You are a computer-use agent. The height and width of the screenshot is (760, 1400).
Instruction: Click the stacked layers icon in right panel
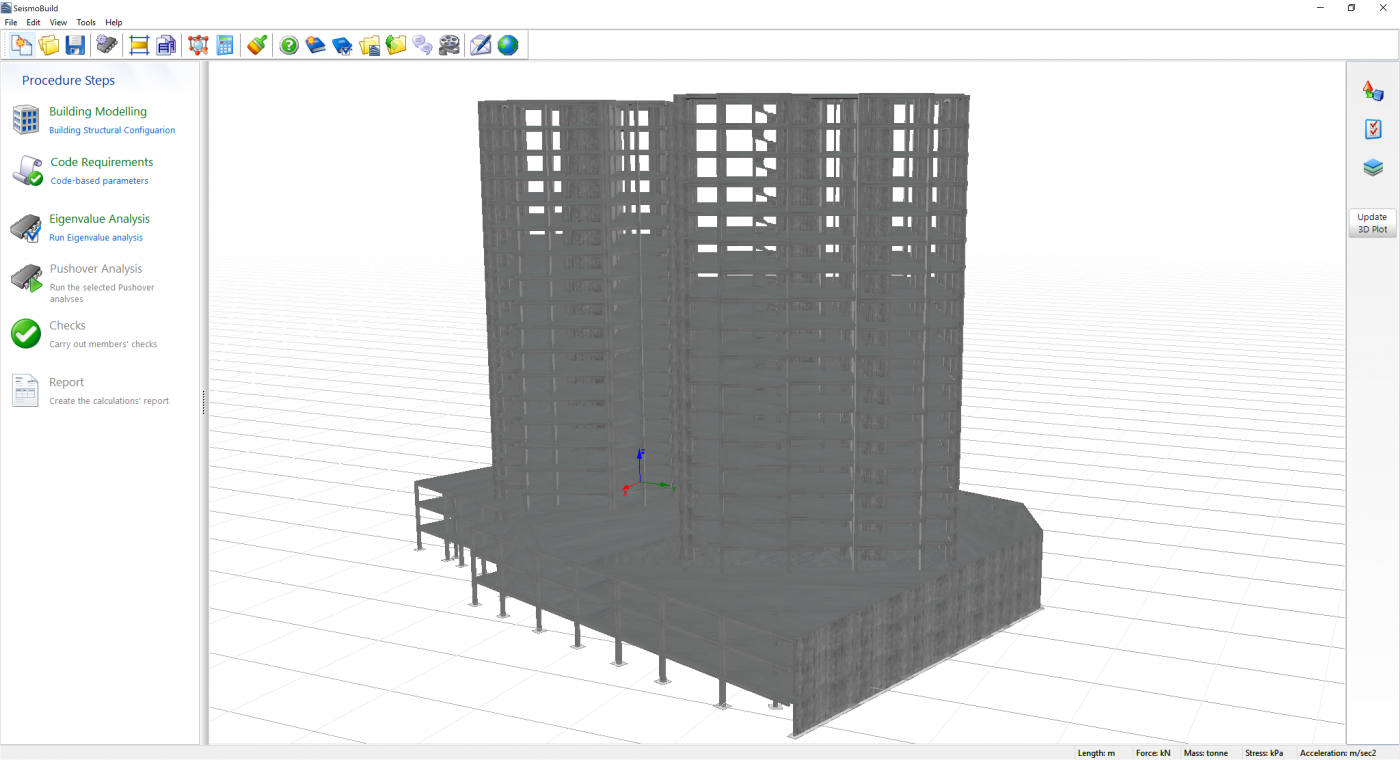point(1373,168)
